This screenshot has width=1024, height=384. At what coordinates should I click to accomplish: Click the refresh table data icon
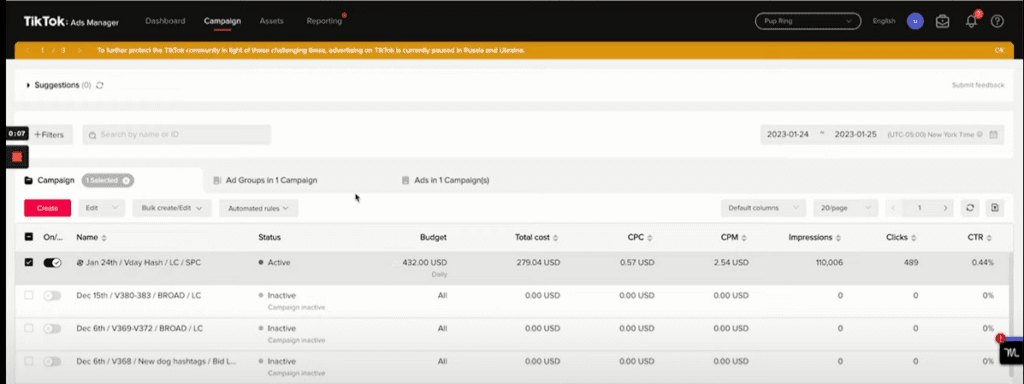click(x=970, y=208)
